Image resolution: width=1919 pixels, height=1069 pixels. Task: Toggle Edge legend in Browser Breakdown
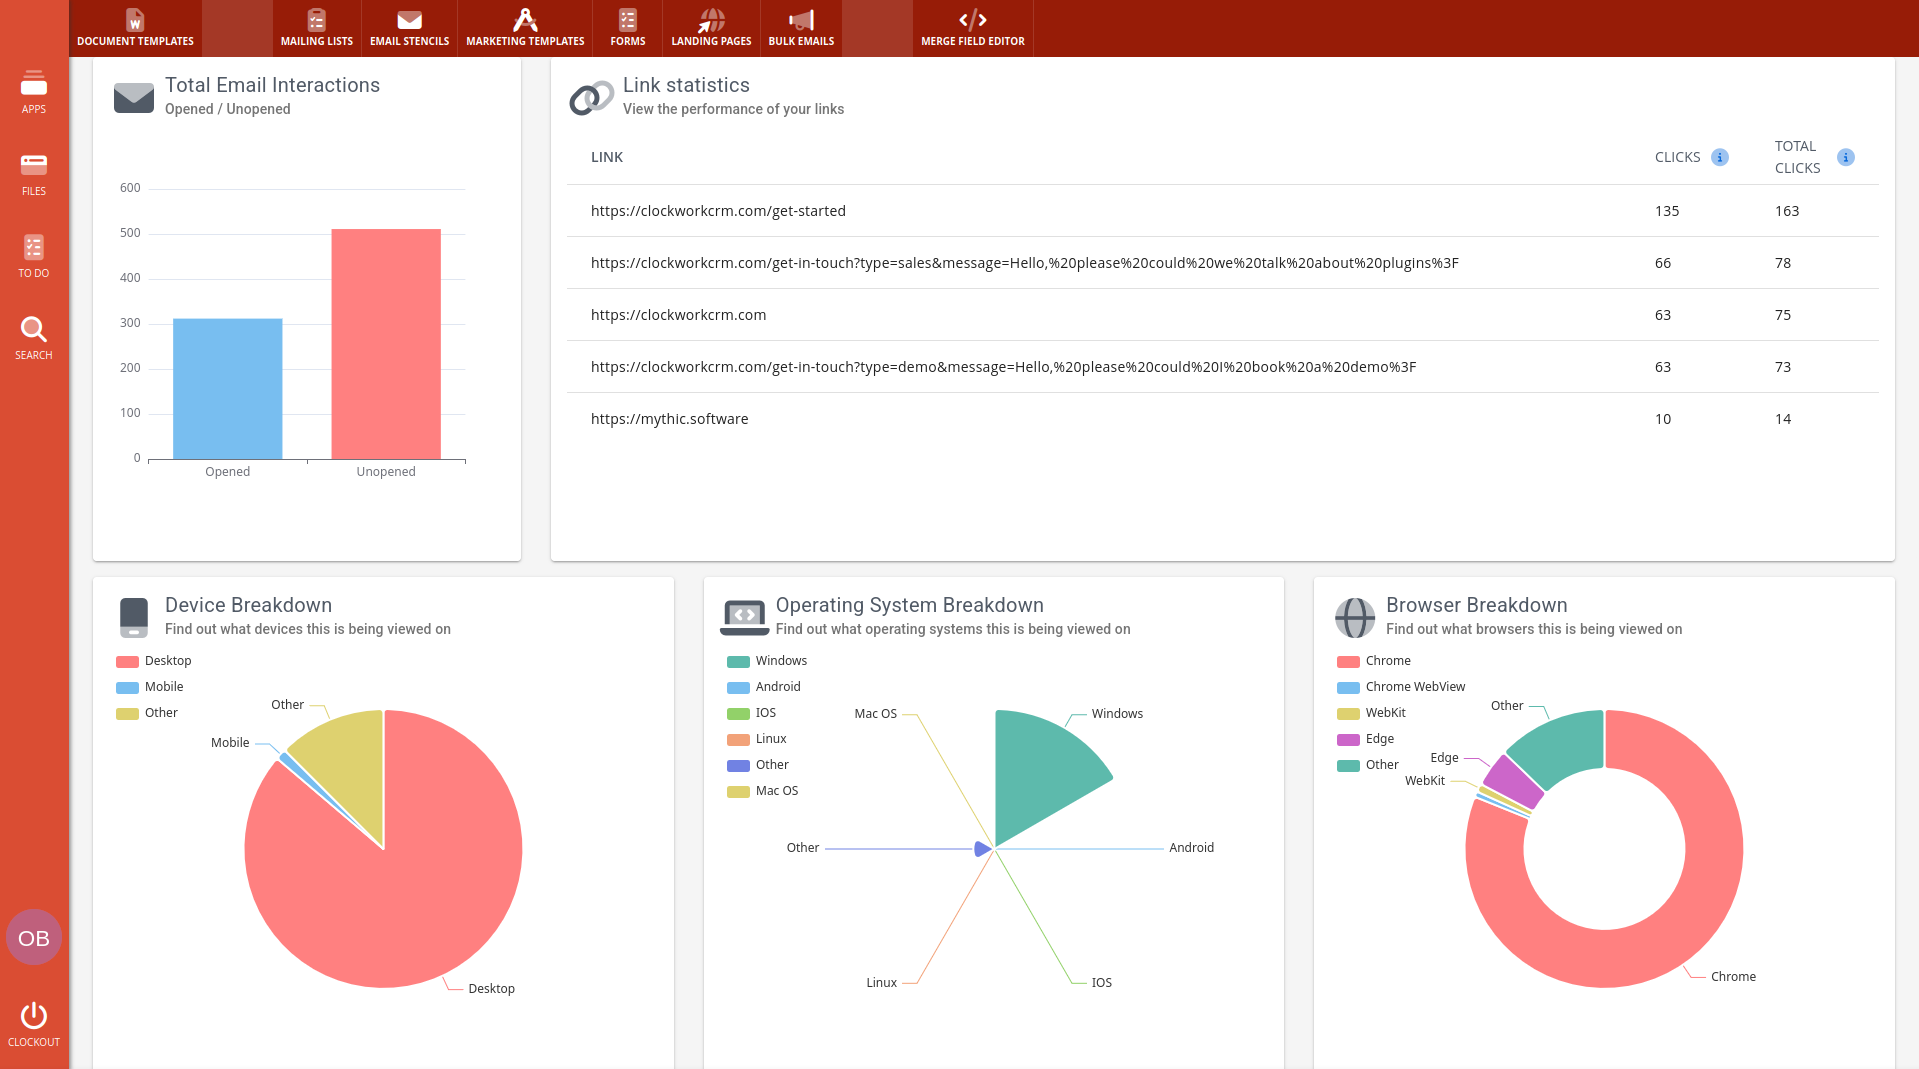point(1366,739)
